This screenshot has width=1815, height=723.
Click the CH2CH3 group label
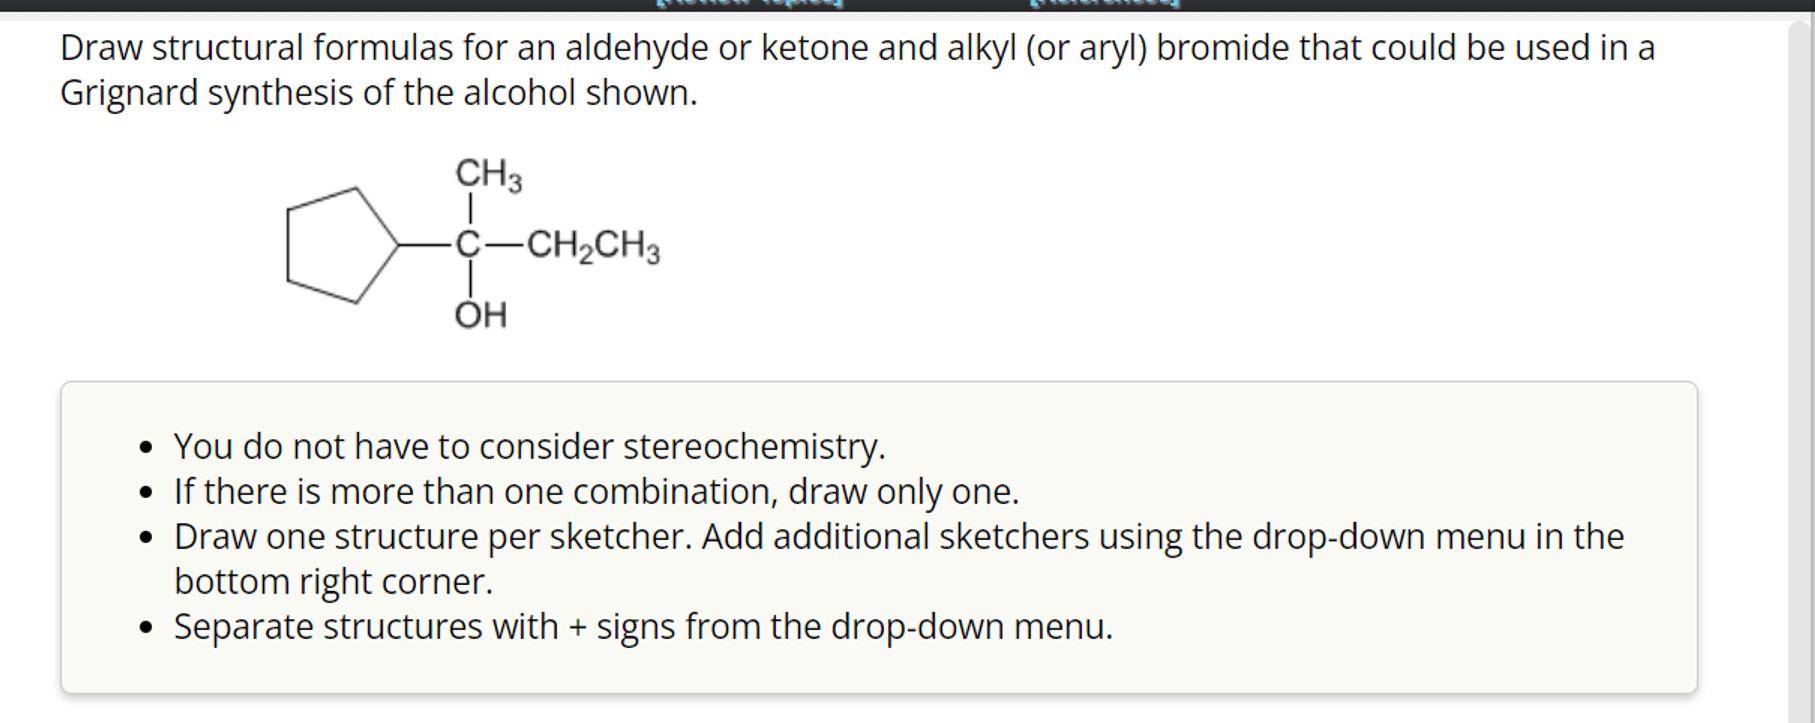tap(592, 247)
